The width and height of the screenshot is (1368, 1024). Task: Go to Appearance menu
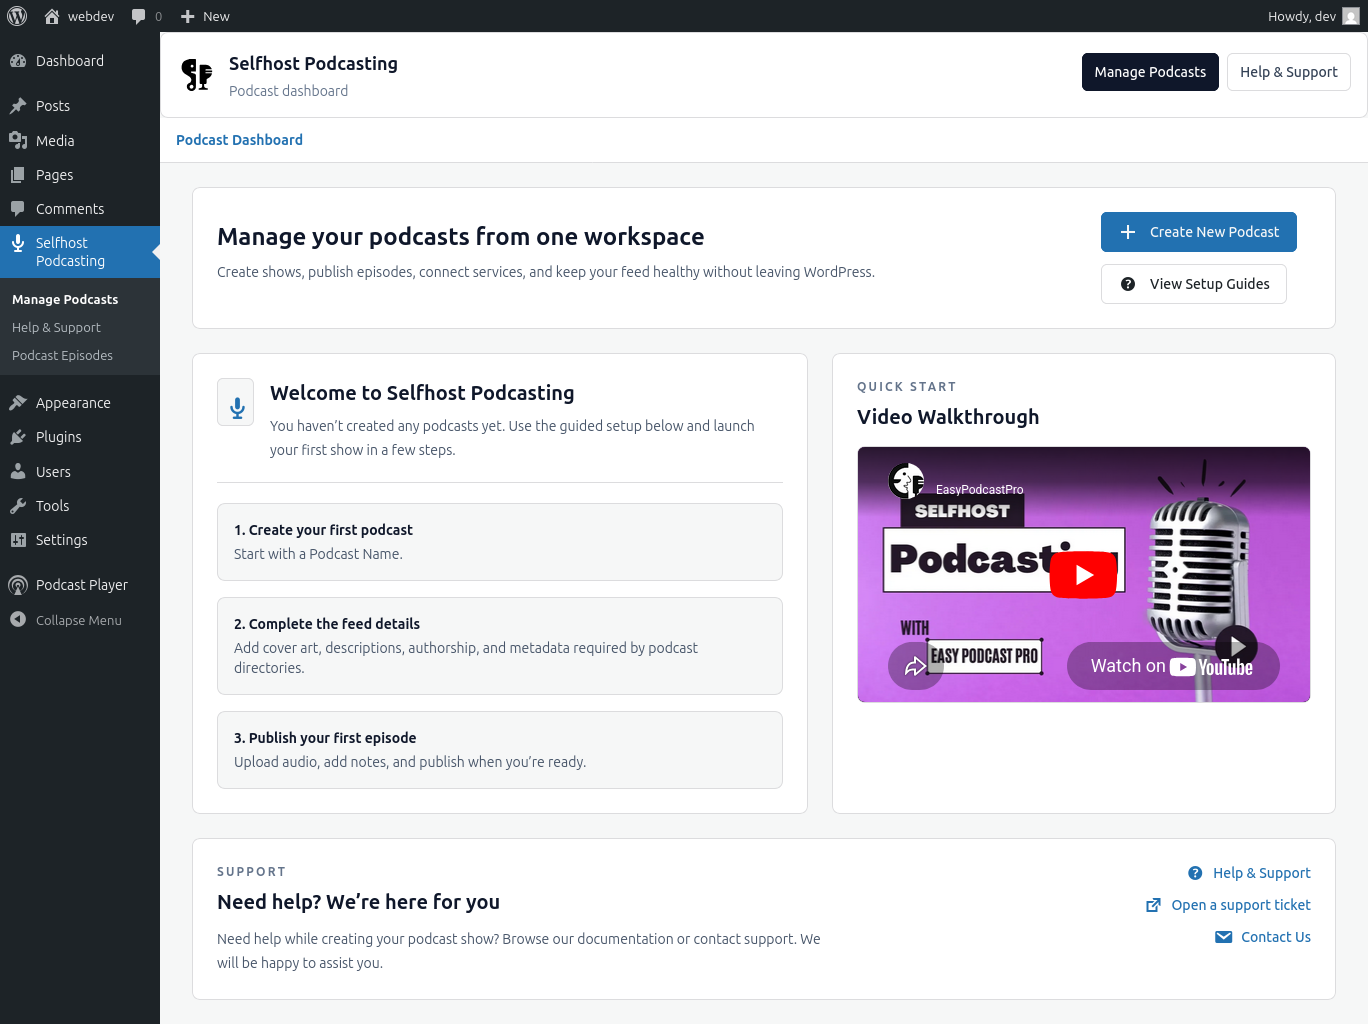(80, 403)
